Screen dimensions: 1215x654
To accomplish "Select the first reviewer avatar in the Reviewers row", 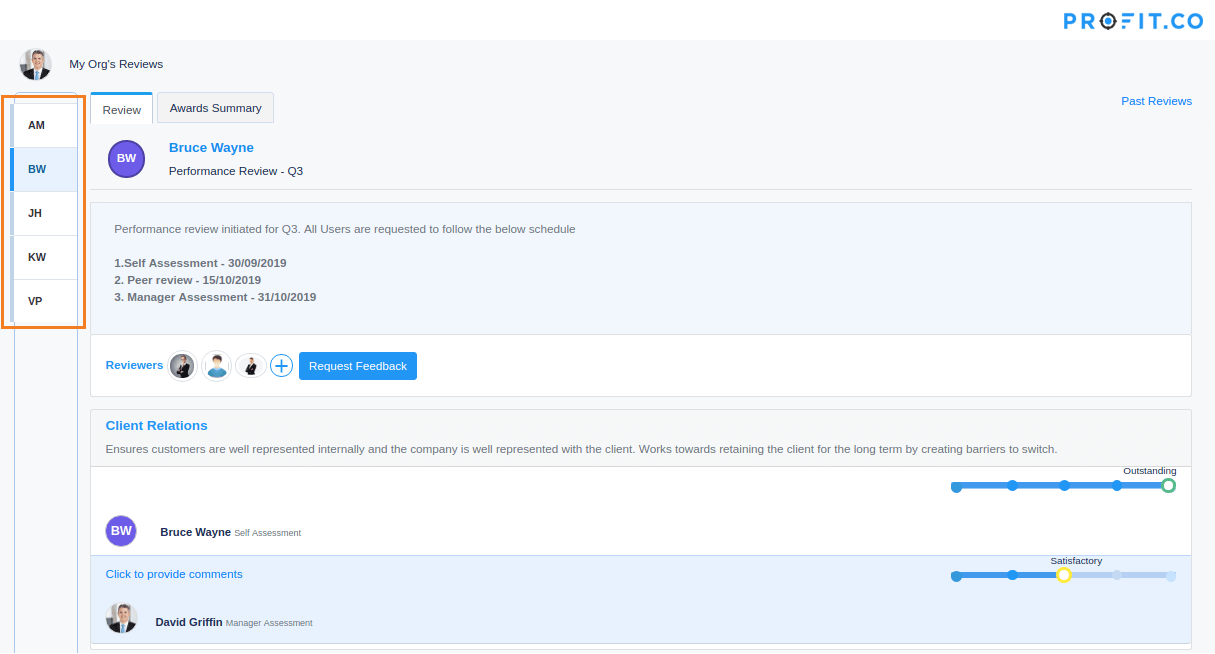I will (x=182, y=366).
